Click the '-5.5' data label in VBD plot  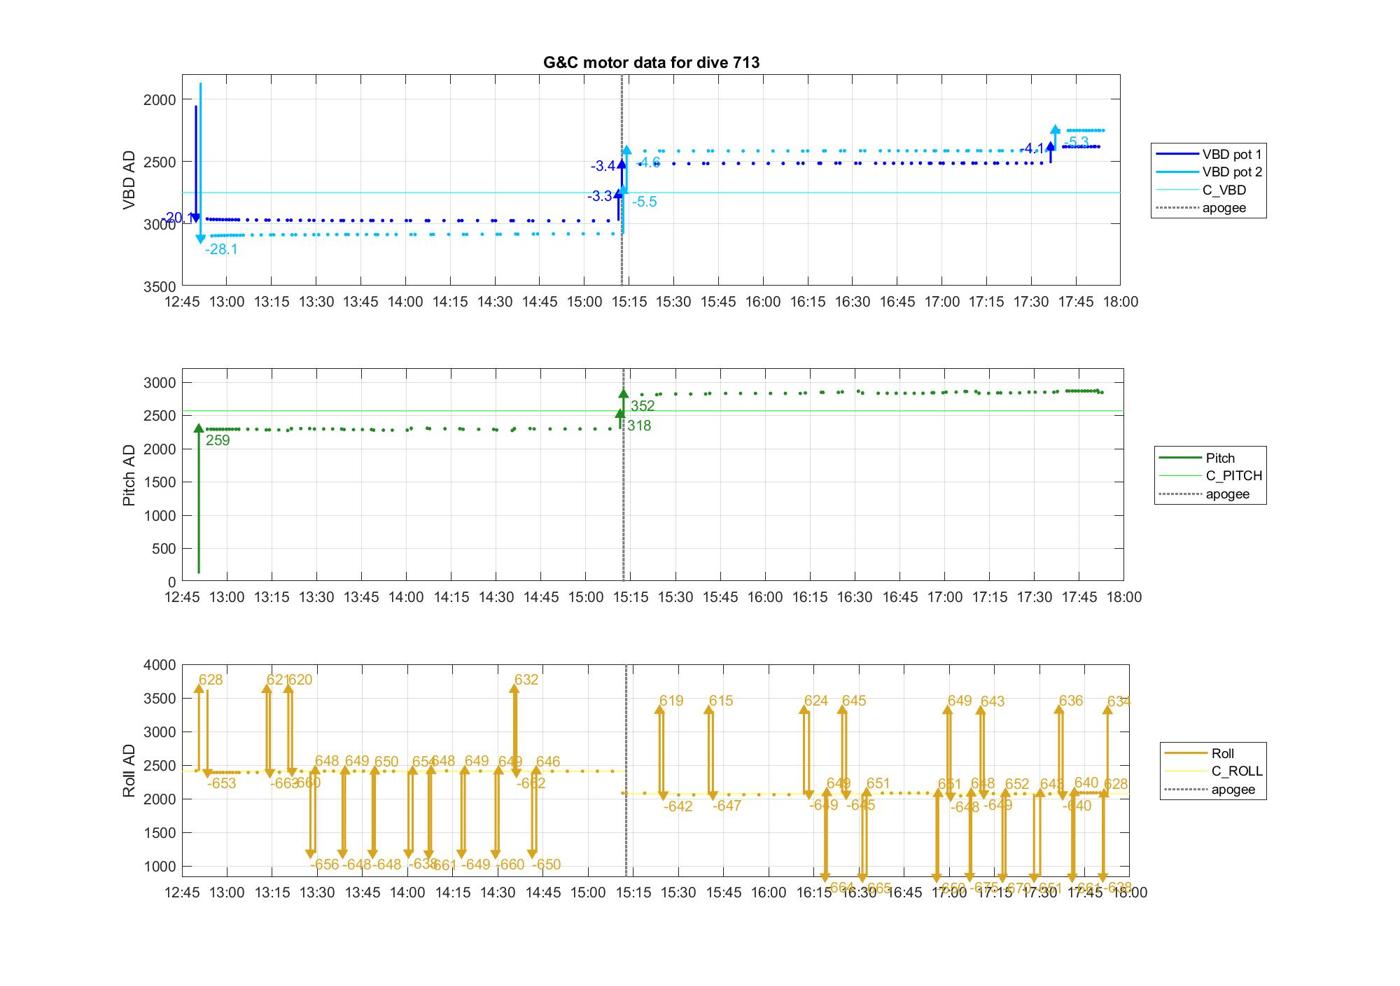645,202
